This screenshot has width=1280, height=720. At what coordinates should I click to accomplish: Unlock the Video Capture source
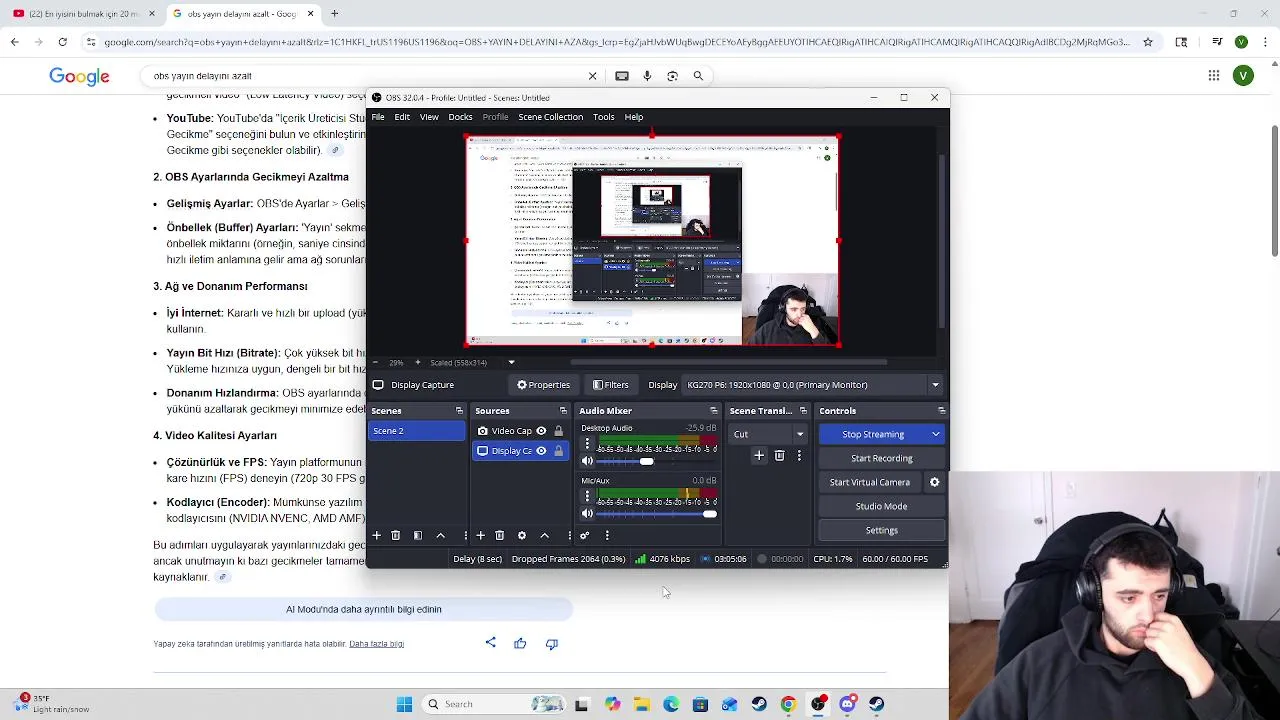(558, 431)
